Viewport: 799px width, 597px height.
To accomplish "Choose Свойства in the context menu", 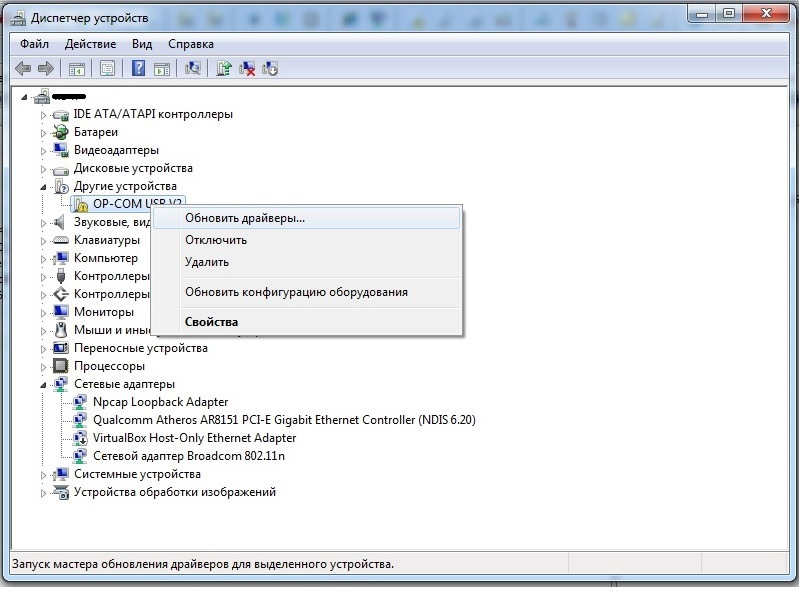I will tap(307, 322).
